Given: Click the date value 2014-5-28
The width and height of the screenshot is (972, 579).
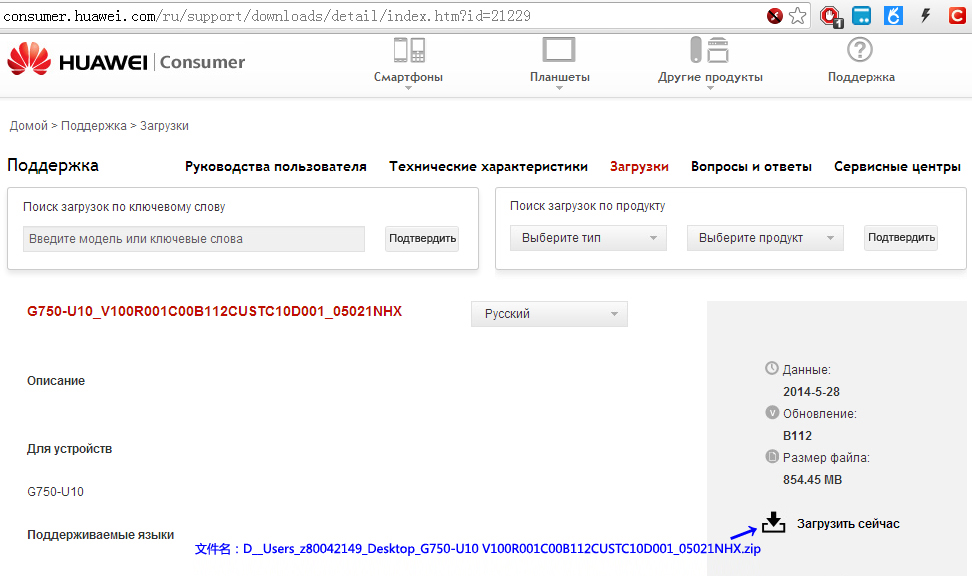Looking at the screenshot, I should click(x=811, y=392).
